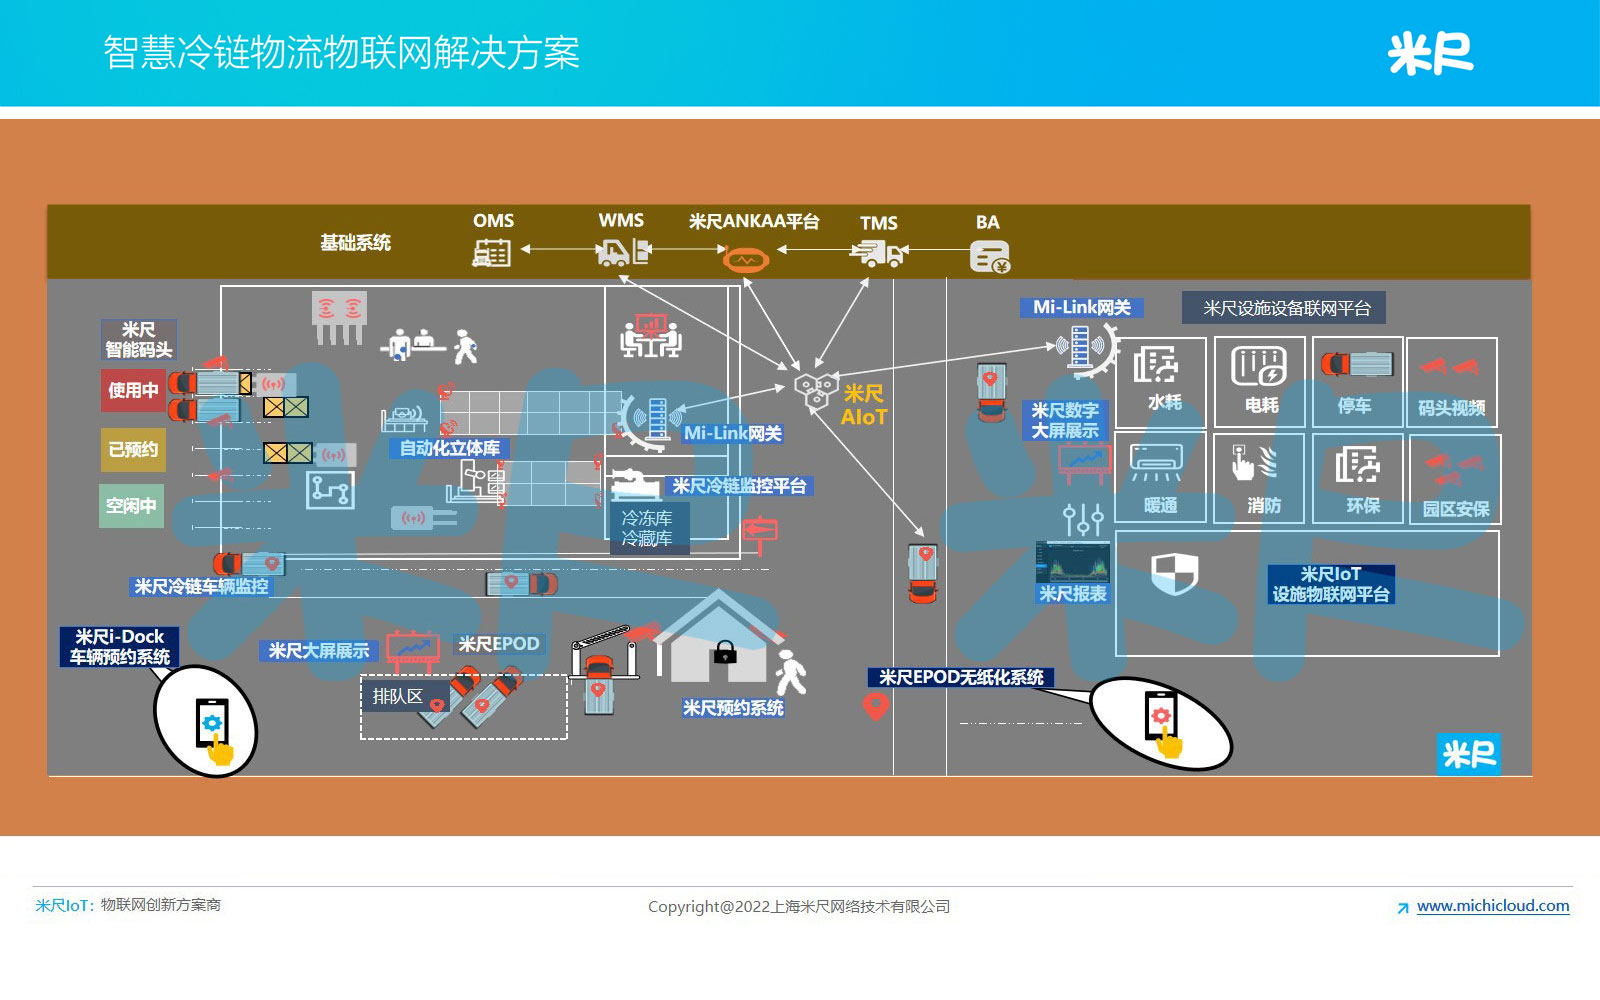Click the 米尺冷链监控平台 label
Image resolution: width=1600 pixels, height=1000 pixels.
739,486
